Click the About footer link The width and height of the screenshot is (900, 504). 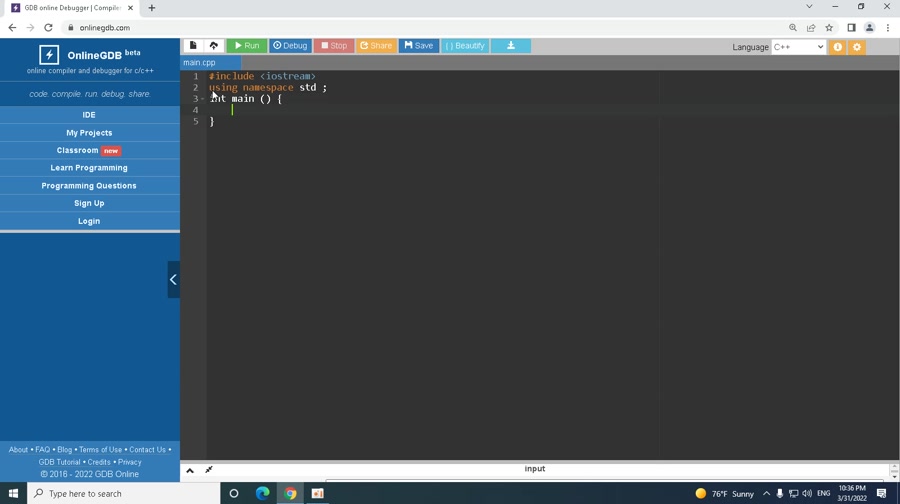click(x=18, y=449)
